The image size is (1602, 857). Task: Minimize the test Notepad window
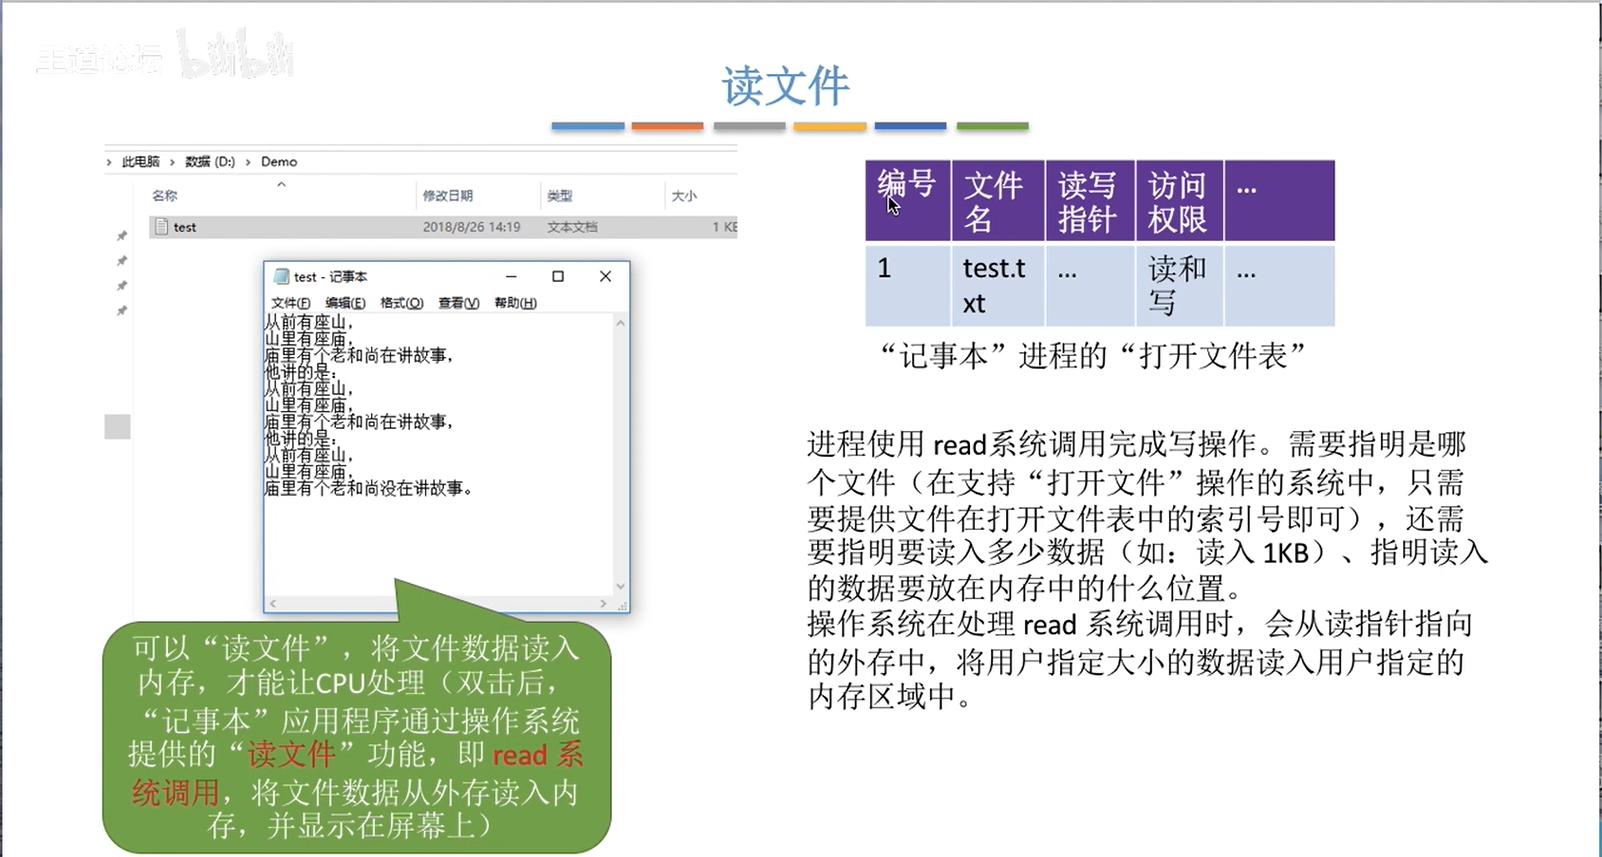511,276
